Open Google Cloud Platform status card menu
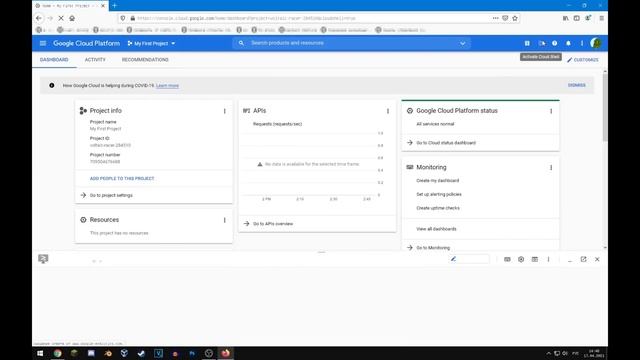Screen dimensions: 640x360 (551, 111)
